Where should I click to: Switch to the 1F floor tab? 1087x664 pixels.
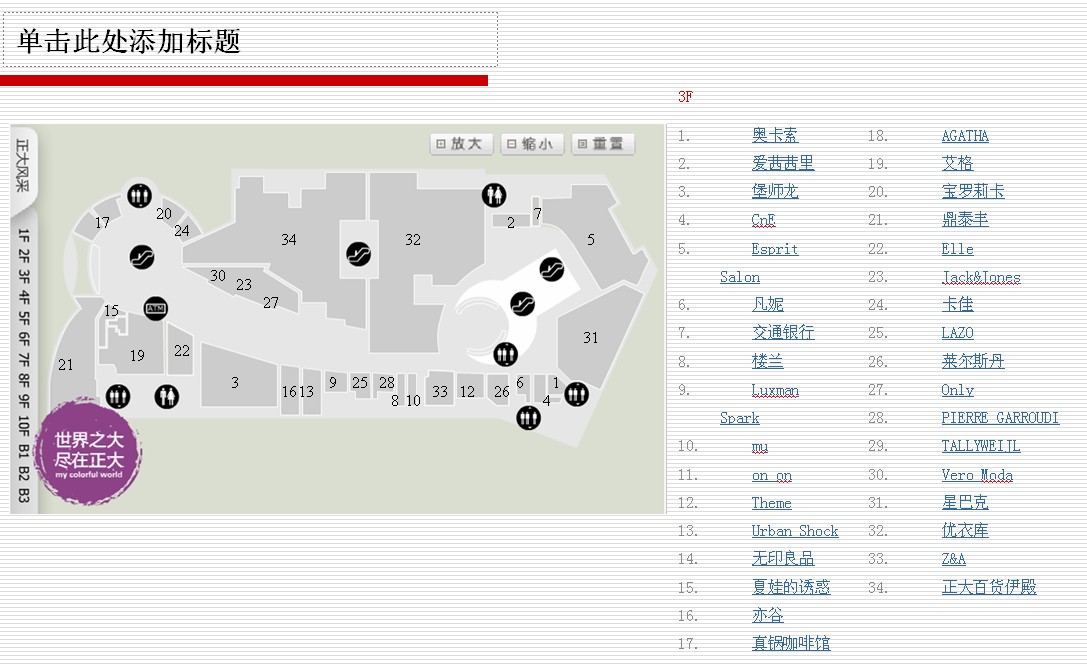(24, 236)
